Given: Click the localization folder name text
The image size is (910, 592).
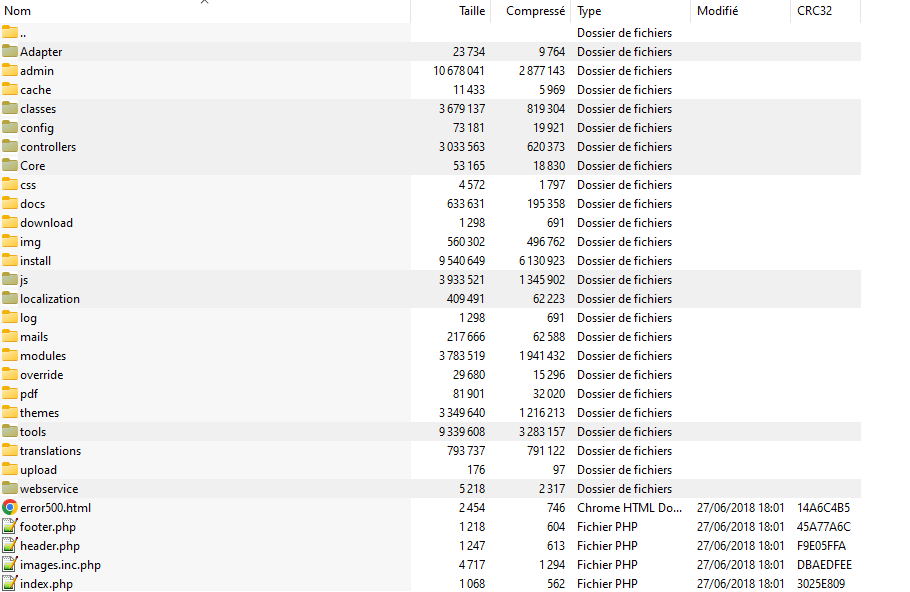Looking at the screenshot, I should tap(50, 299).
